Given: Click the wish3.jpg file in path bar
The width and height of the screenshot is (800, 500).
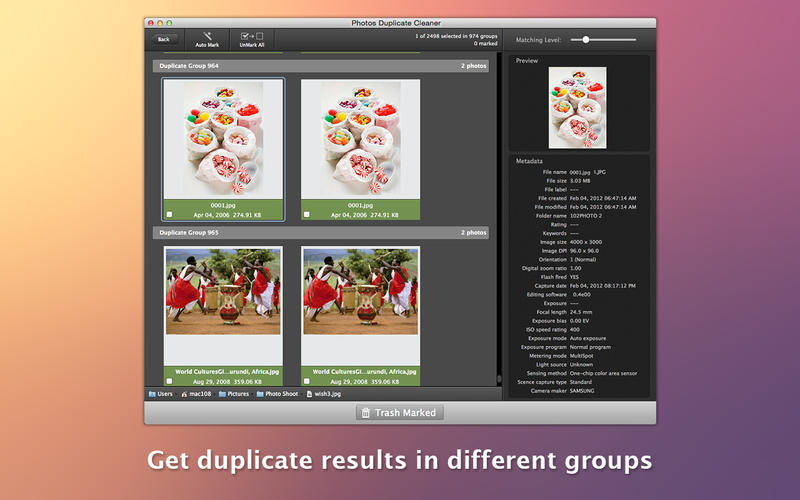Looking at the screenshot, I should point(322,394).
